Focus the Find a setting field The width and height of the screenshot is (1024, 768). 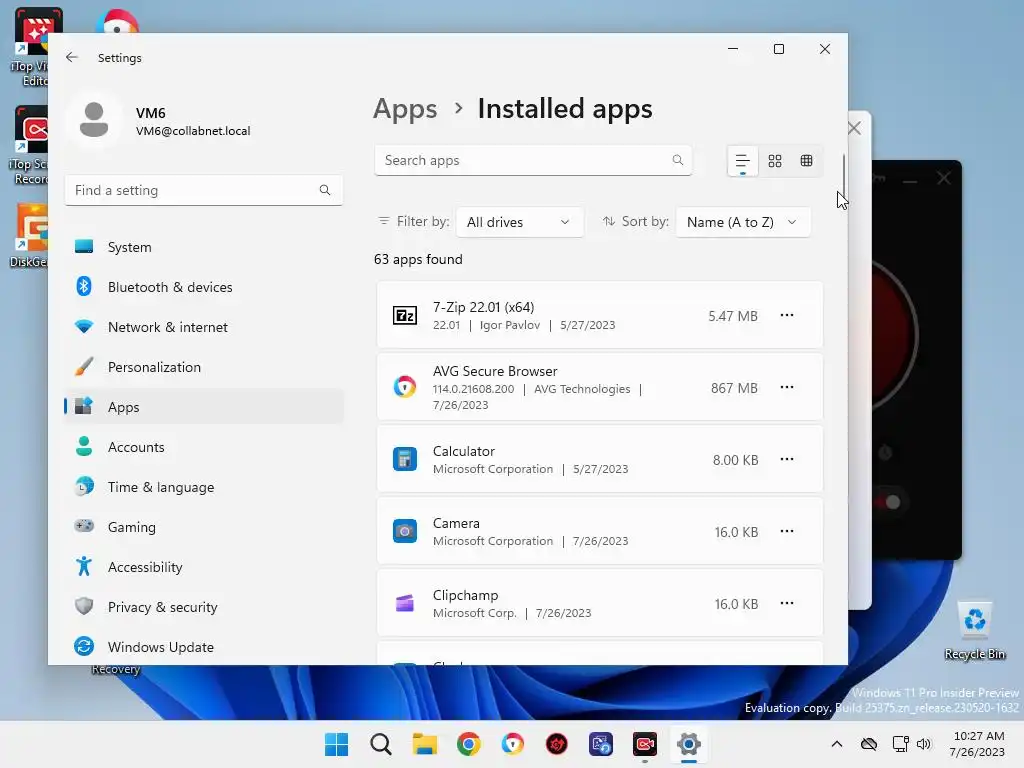coord(204,190)
